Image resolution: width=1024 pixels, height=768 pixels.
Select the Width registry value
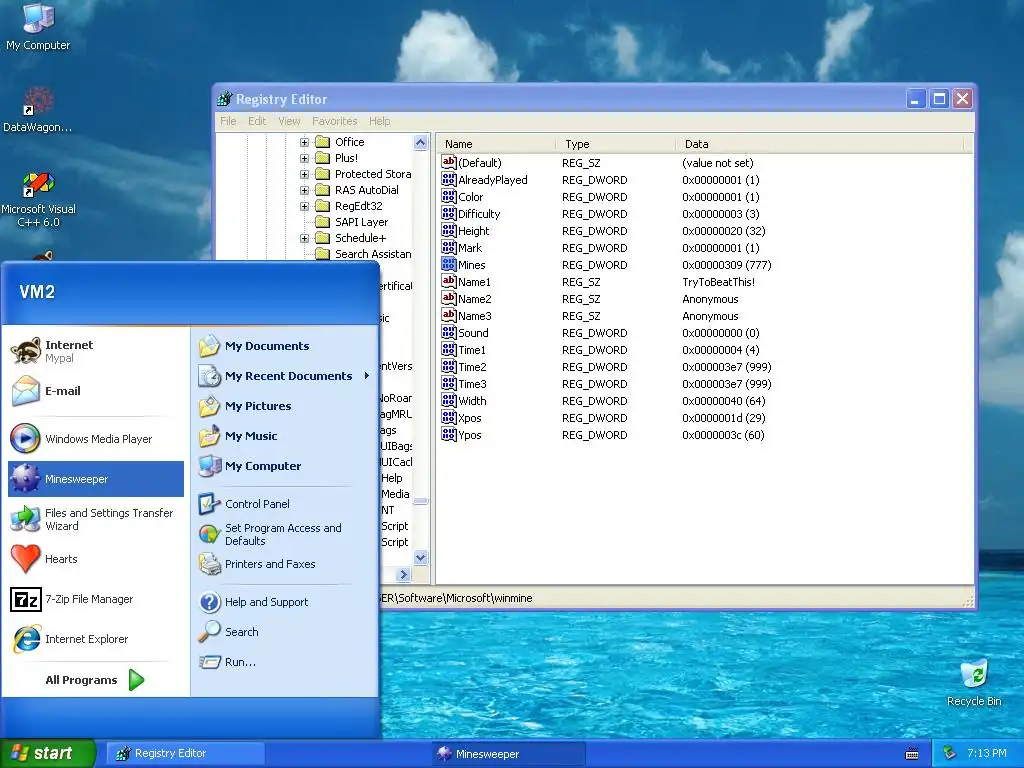pos(472,401)
